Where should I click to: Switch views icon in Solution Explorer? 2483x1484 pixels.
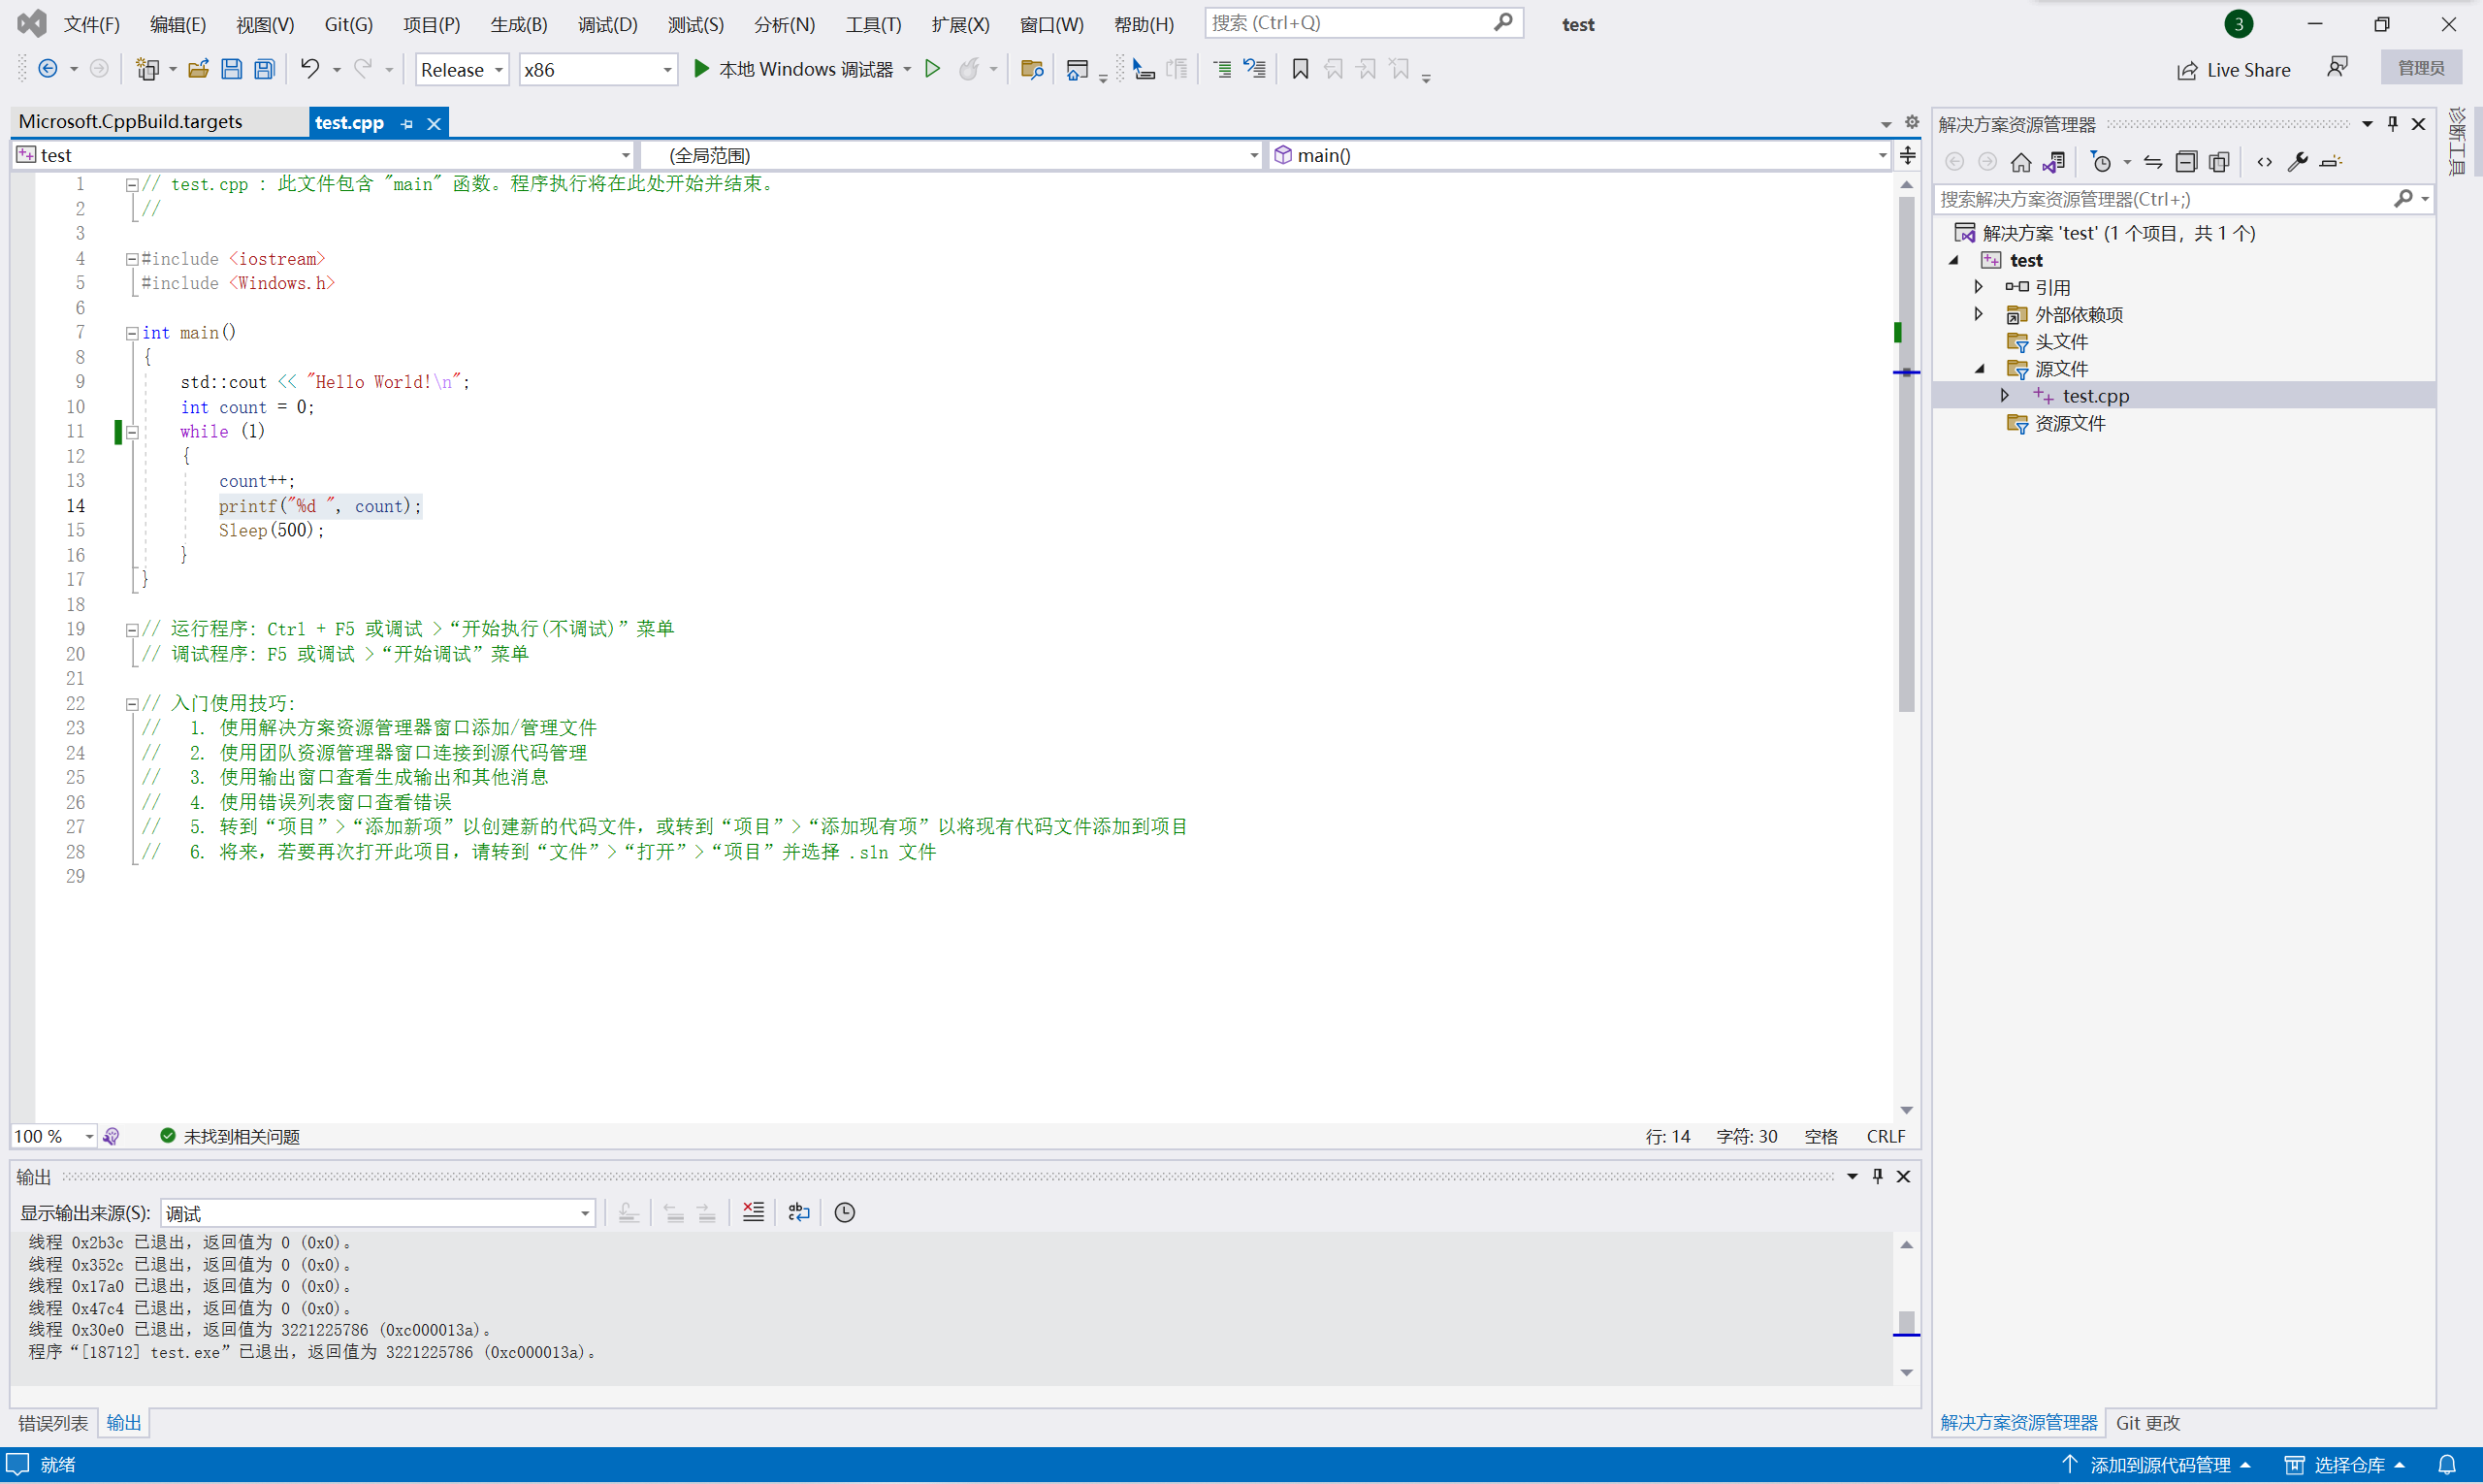(x=2054, y=162)
